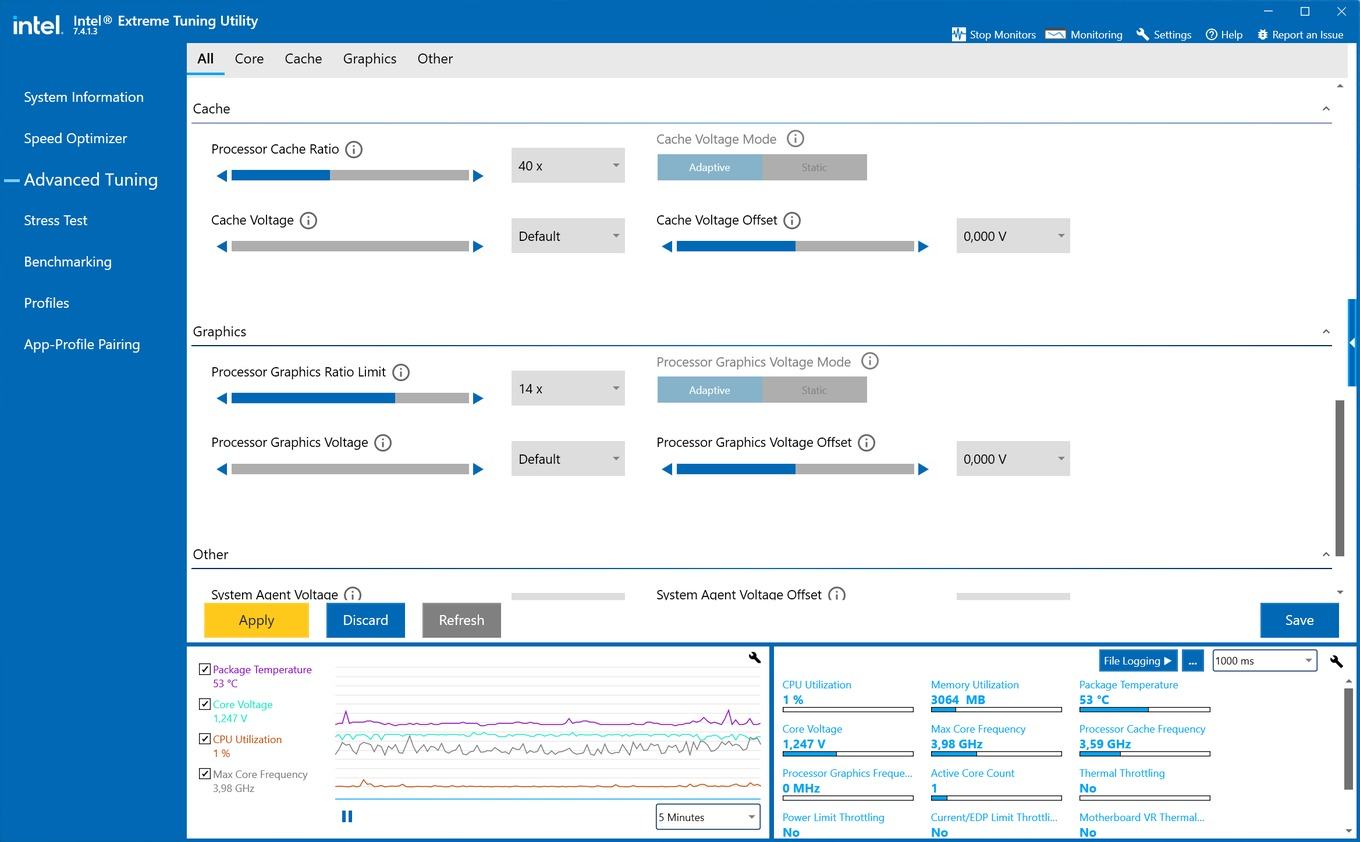Increase Cache Voltage Offset with right arrow
The width and height of the screenshot is (1360, 842).
click(x=923, y=246)
